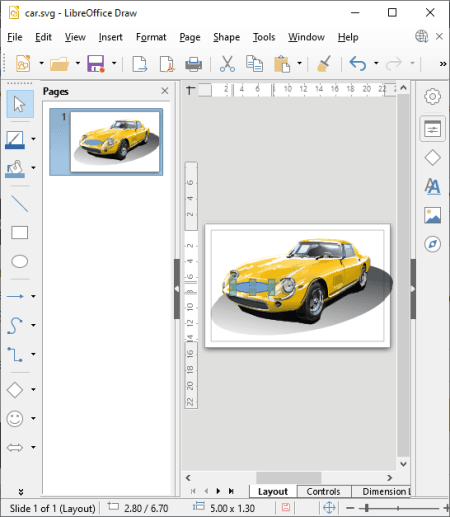
Task: Open the Navigator sidebar deck
Action: point(432,244)
